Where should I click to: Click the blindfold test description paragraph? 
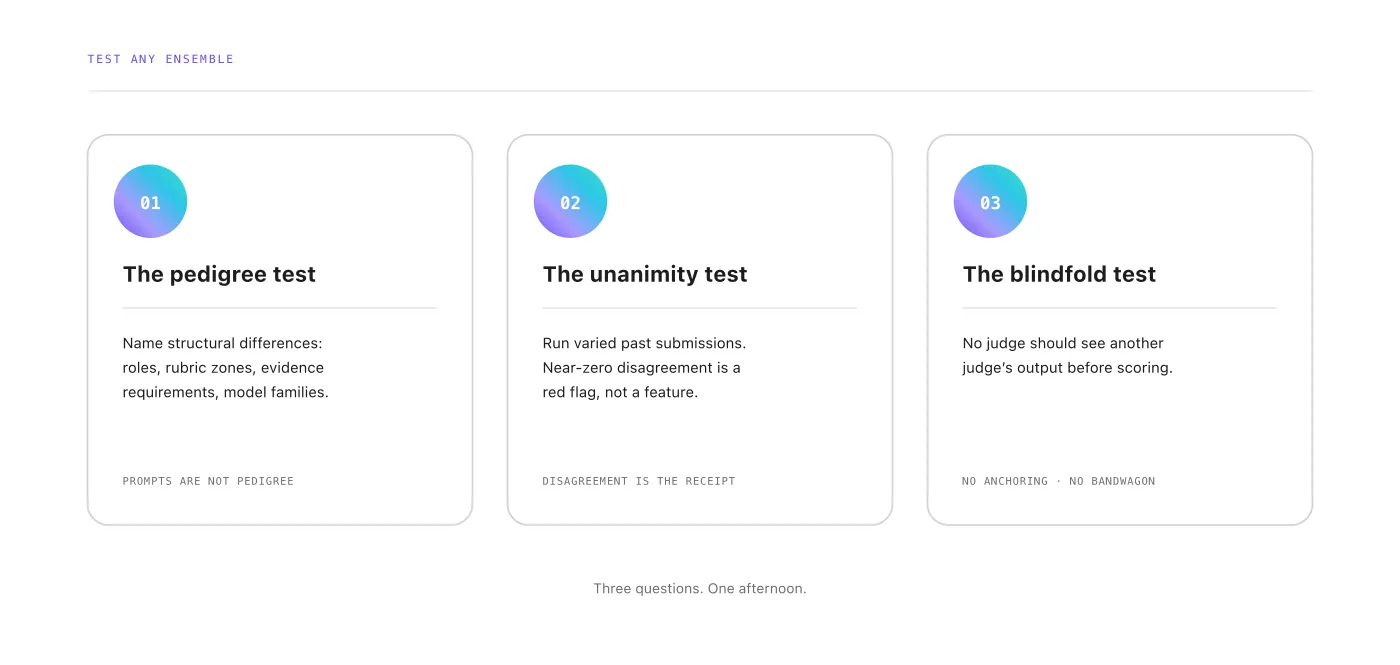(x=1067, y=355)
